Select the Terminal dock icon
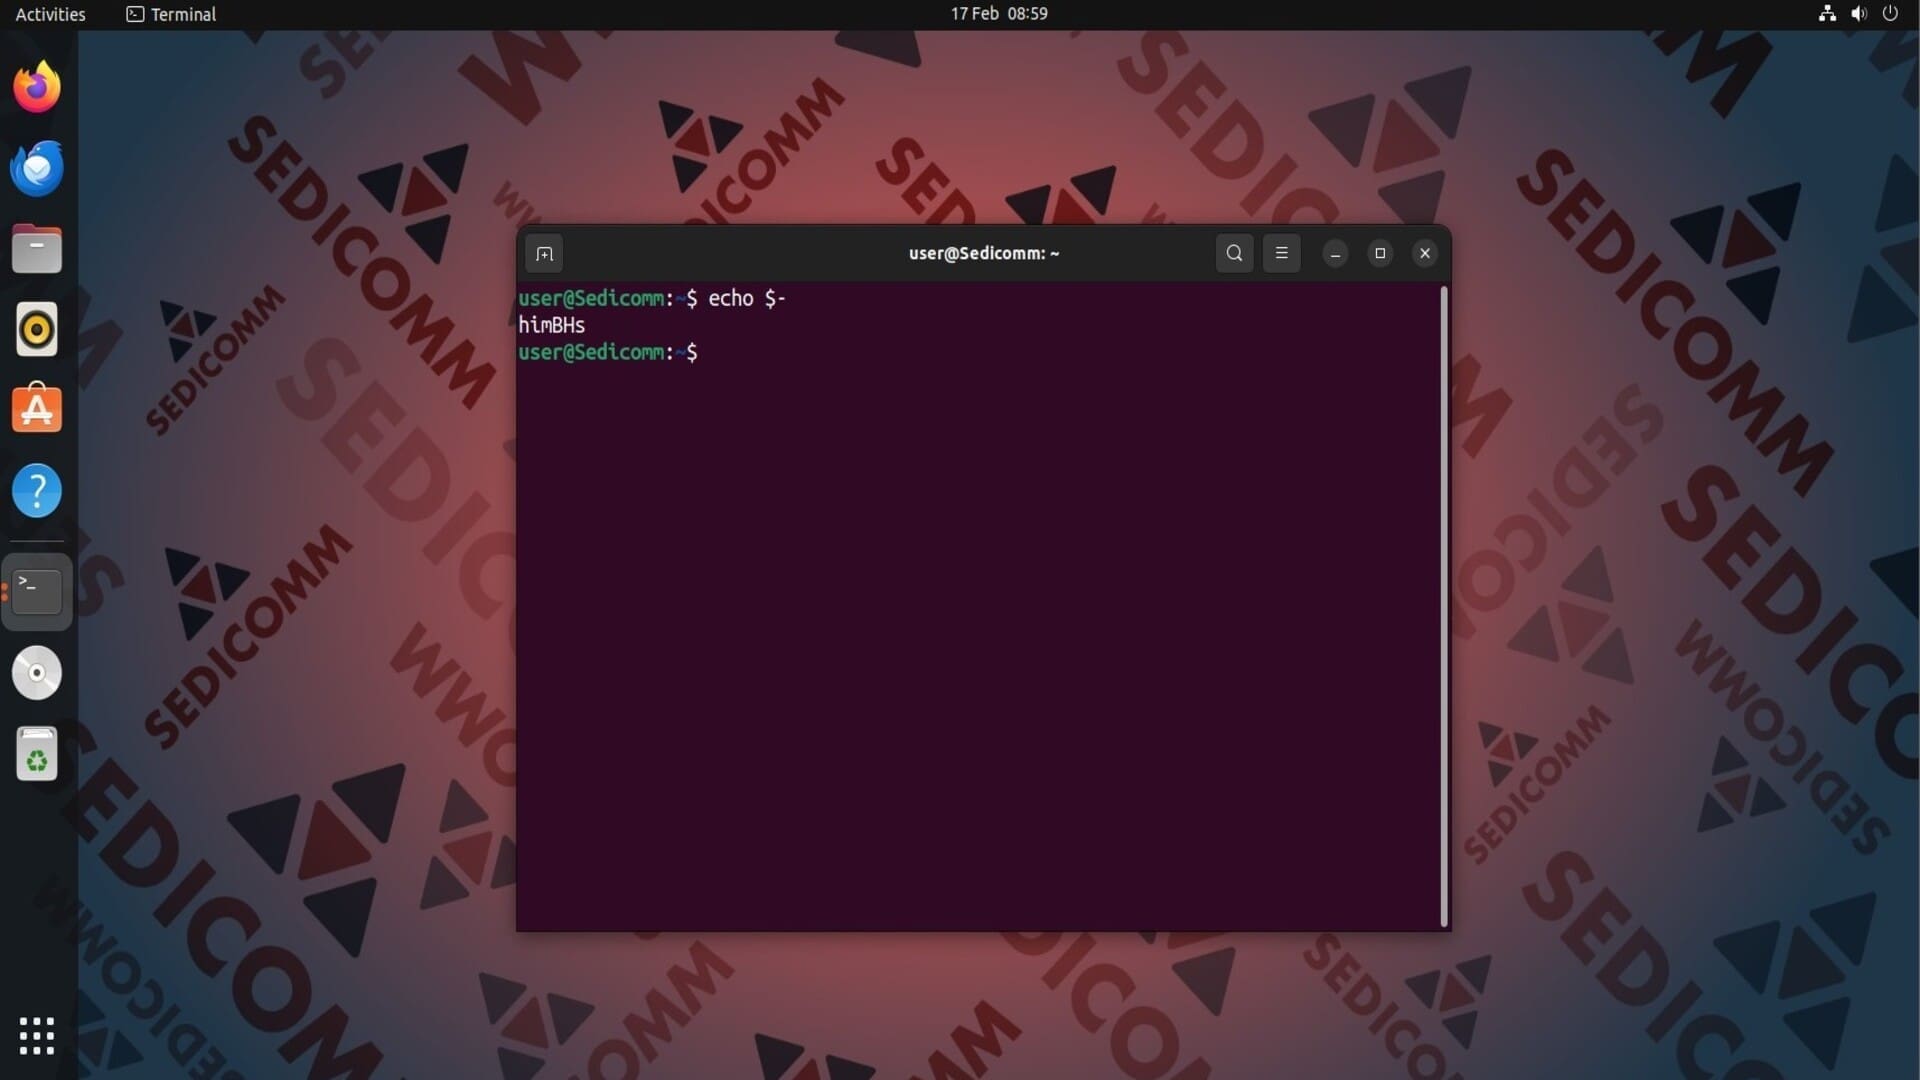1920x1080 pixels. (x=37, y=592)
